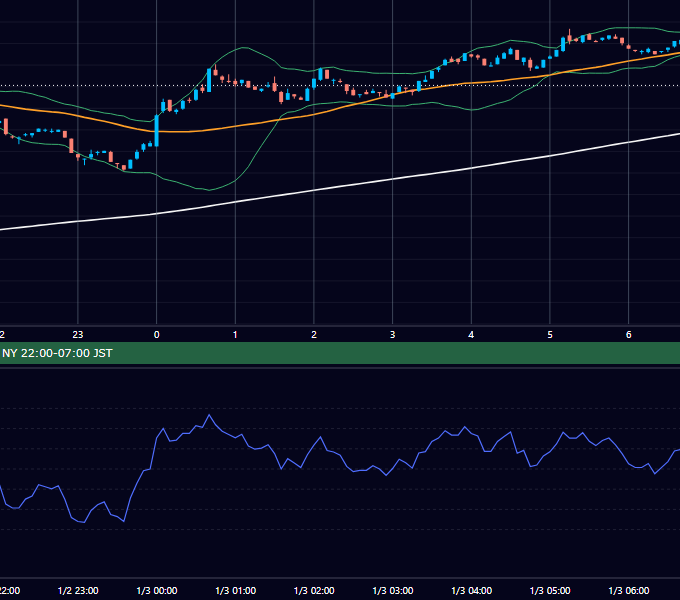This screenshot has width=680, height=600.
Task: Click the "1/3 02:00" time label
Action: [314, 590]
